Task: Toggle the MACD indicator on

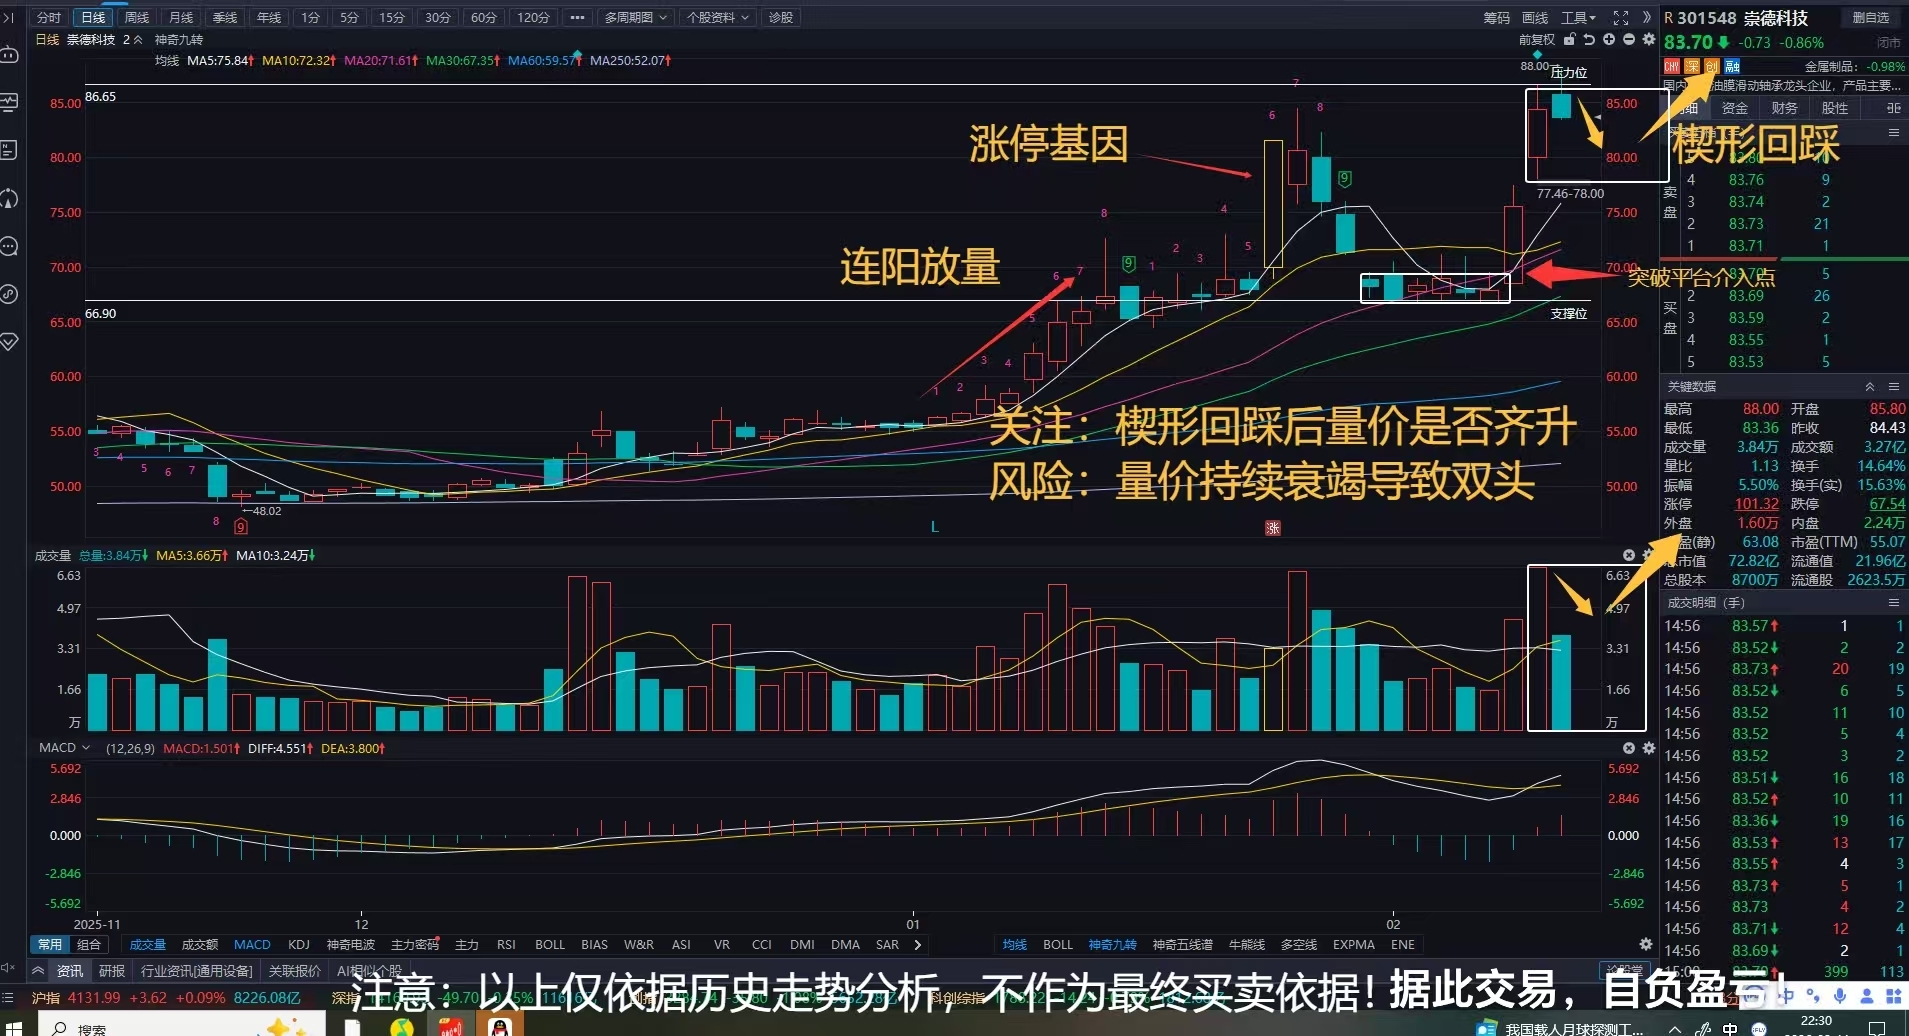Action: pyautogui.click(x=252, y=944)
